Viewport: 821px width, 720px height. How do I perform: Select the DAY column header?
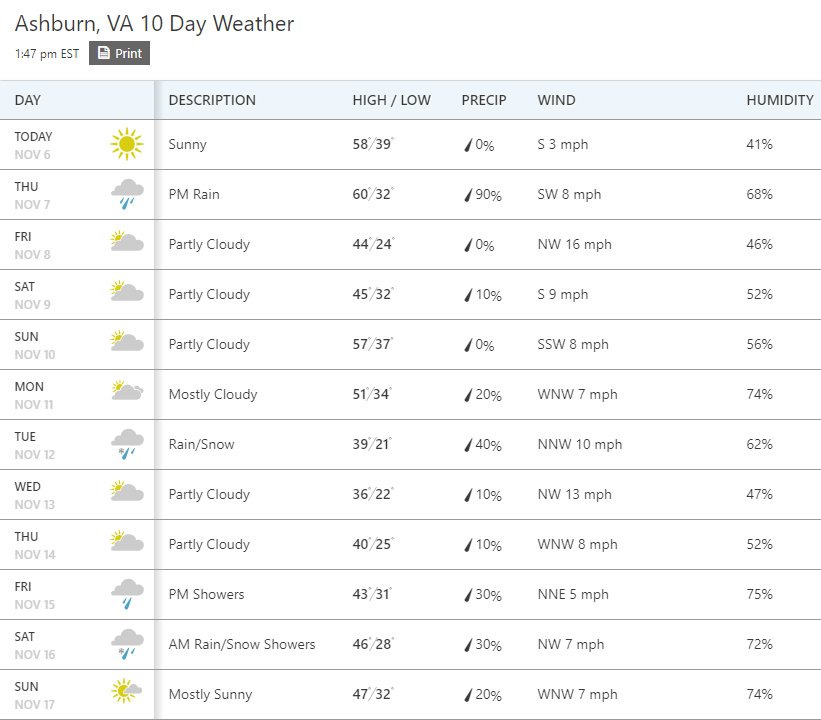28,100
